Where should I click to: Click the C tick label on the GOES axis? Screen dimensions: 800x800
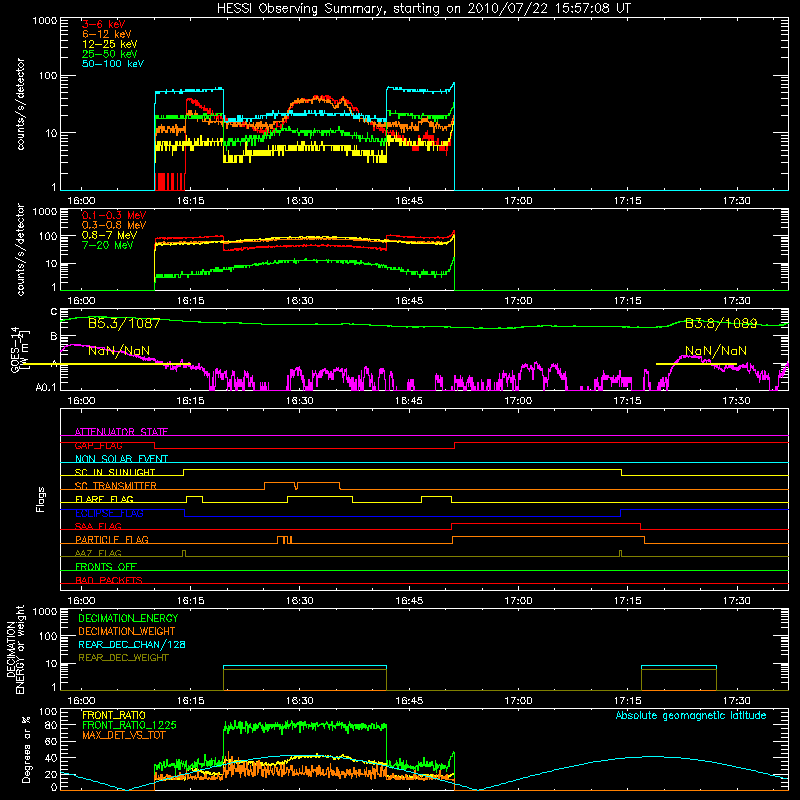click(54, 312)
